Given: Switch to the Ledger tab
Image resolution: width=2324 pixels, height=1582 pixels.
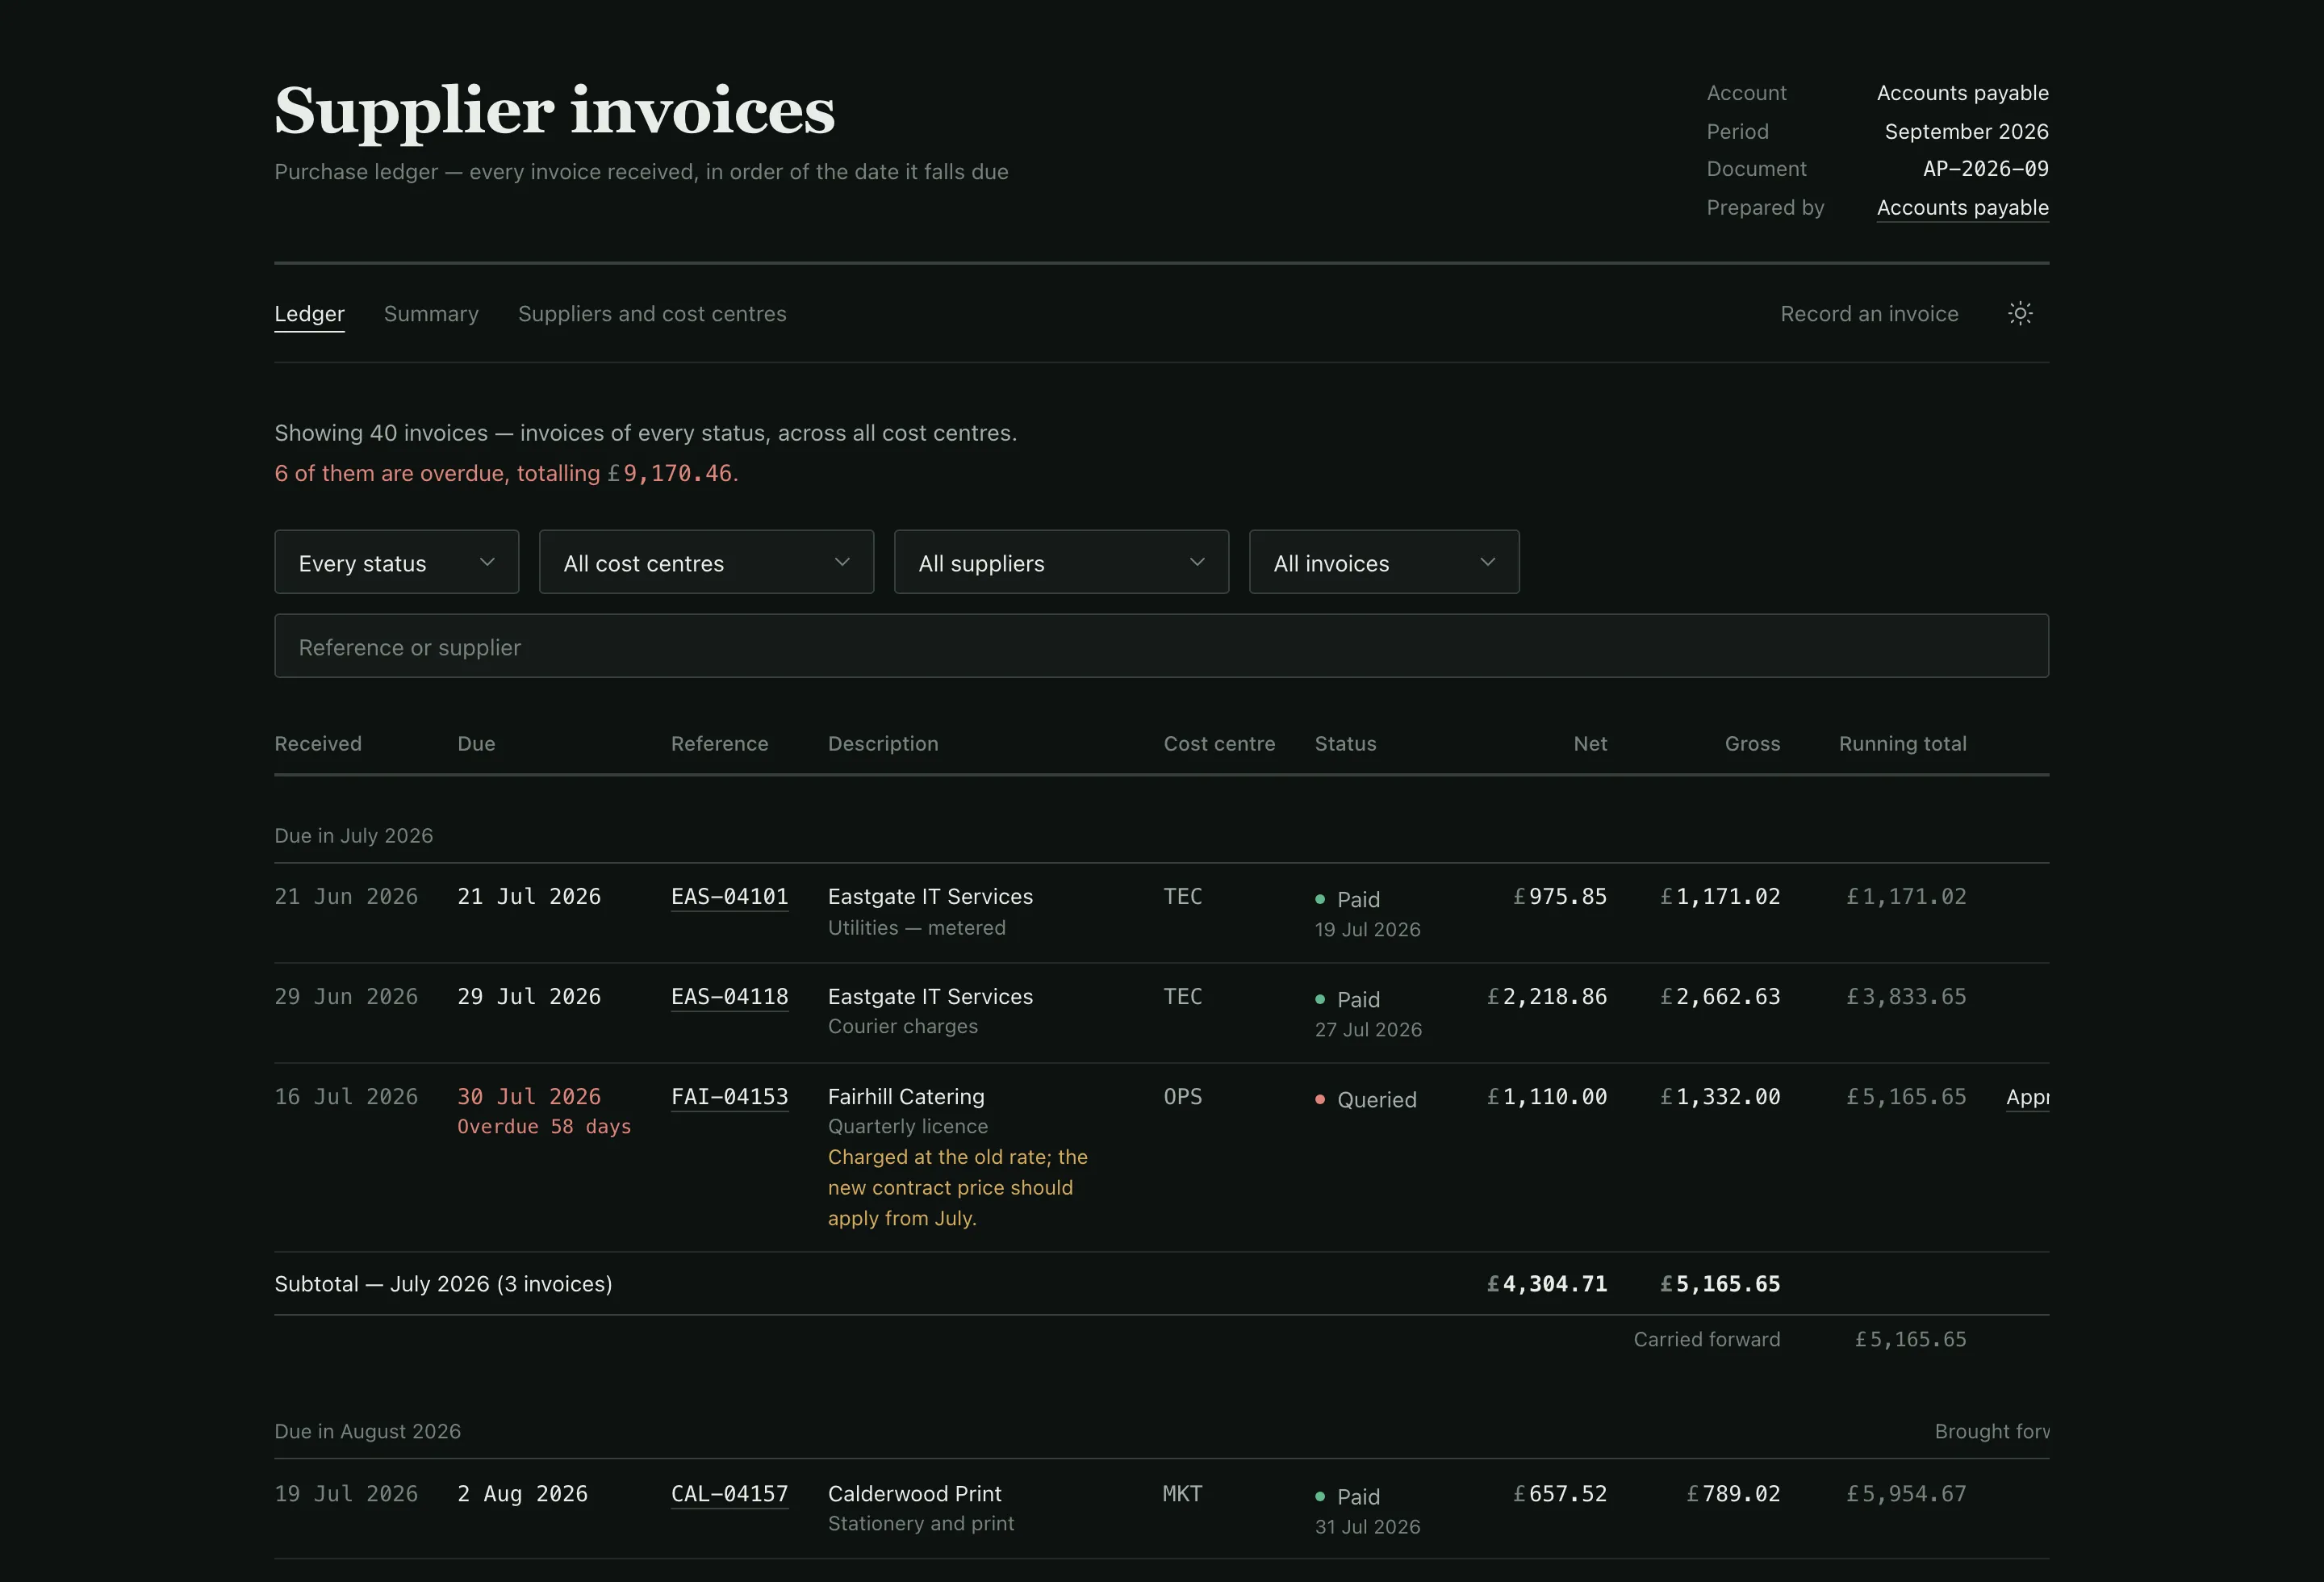Looking at the screenshot, I should coord(310,314).
